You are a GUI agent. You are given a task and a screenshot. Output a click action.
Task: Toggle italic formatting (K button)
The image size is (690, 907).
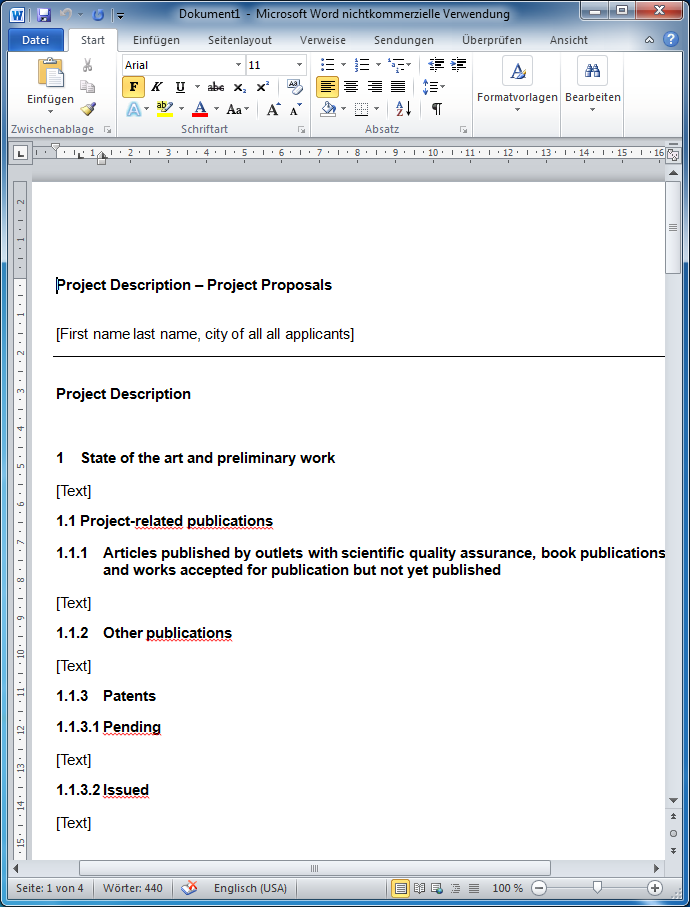click(156, 87)
